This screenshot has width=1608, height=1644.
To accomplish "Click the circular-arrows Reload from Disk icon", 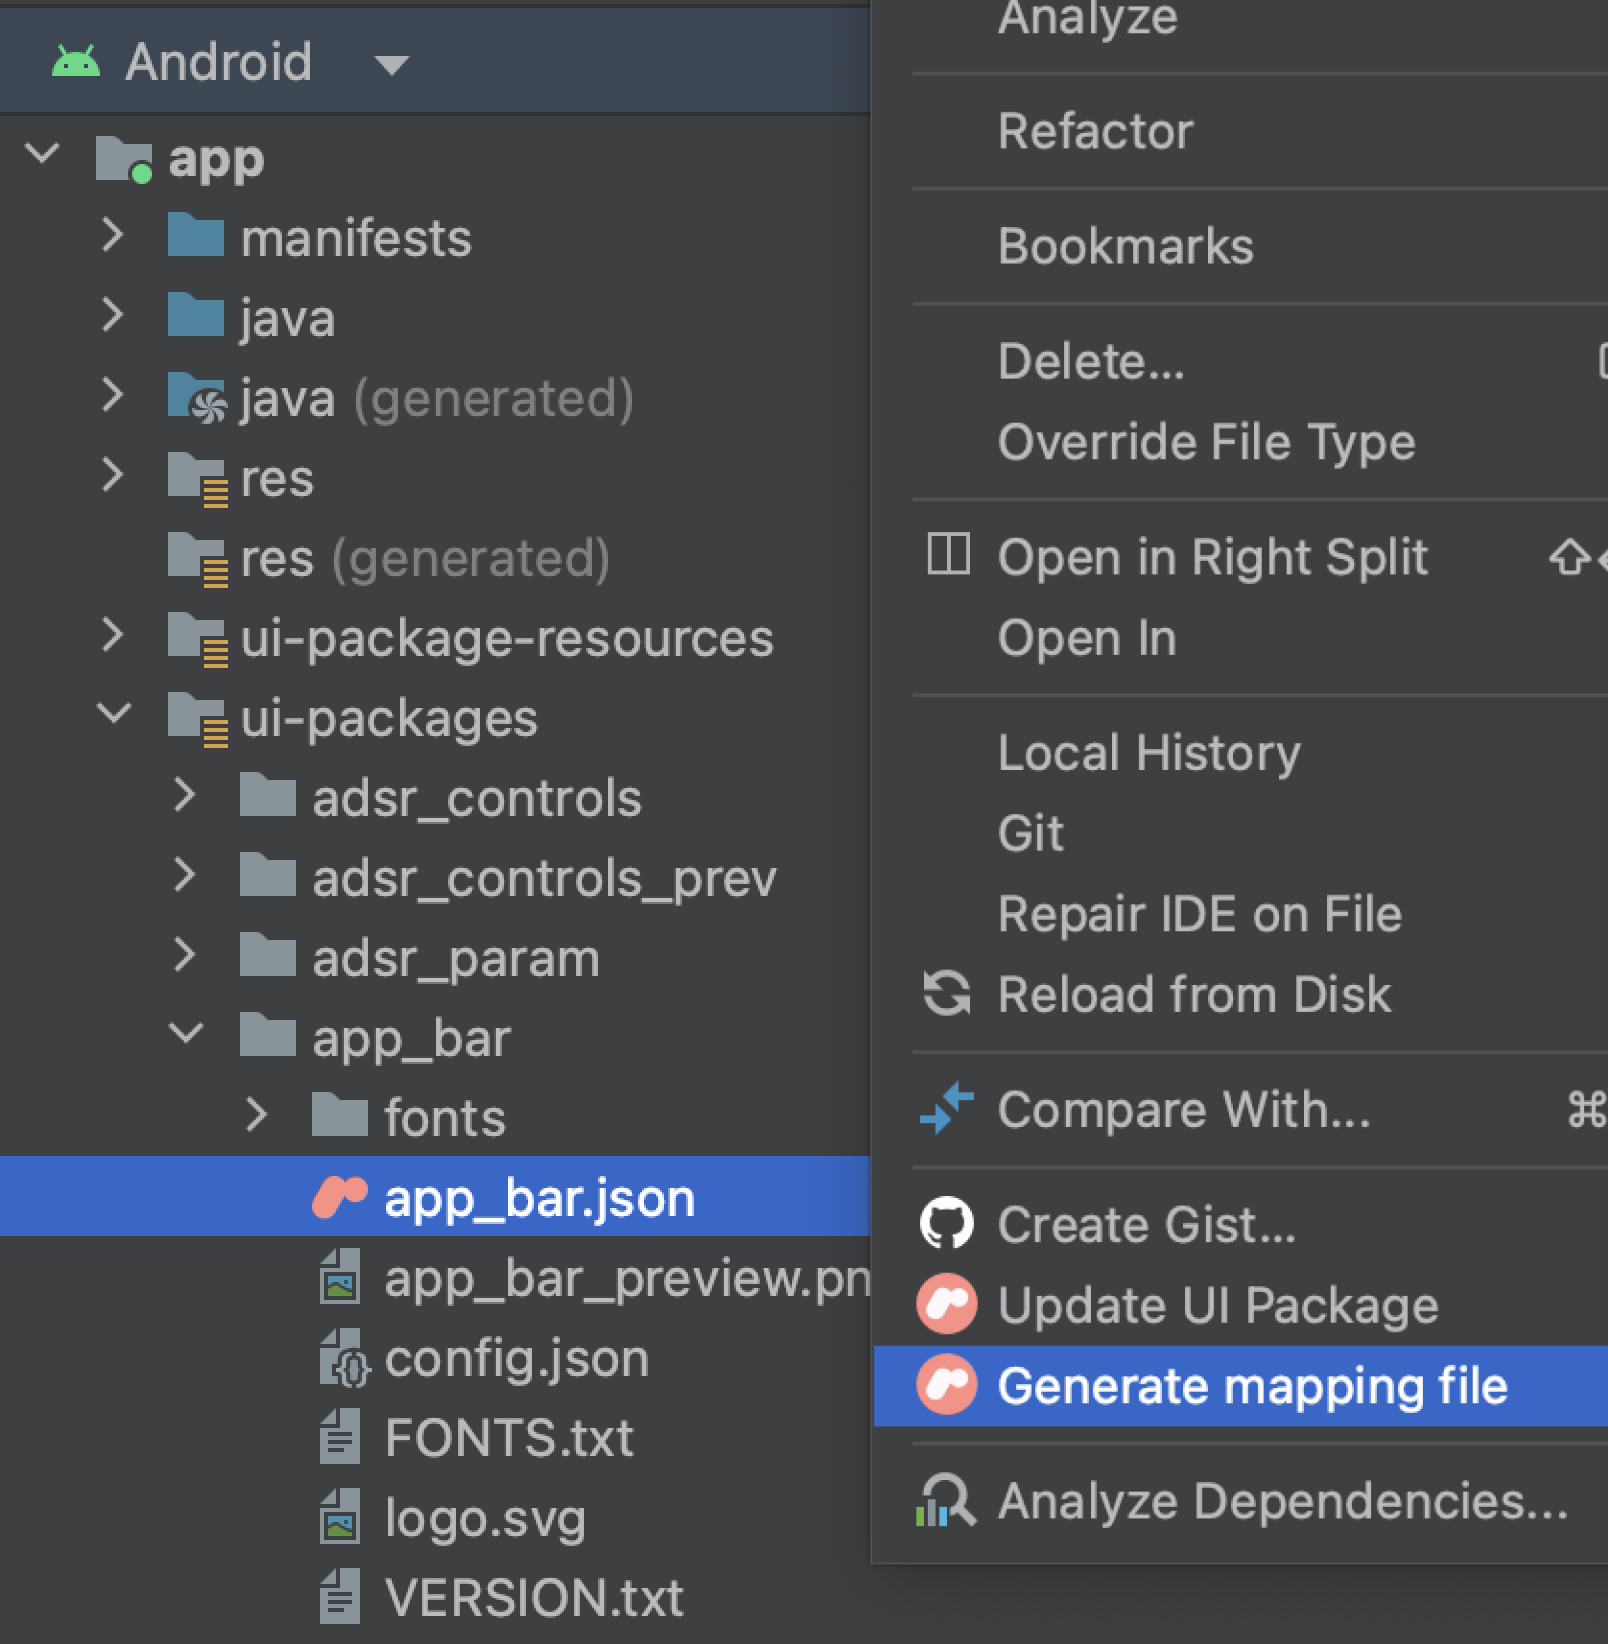I will click(x=947, y=993).
